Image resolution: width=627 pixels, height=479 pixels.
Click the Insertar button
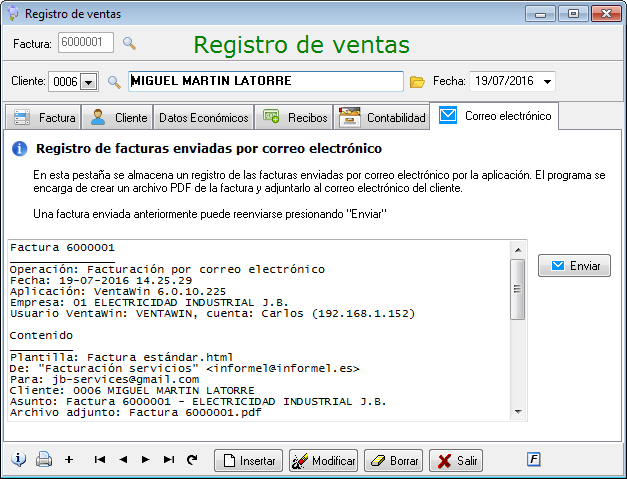click(248, 461)
